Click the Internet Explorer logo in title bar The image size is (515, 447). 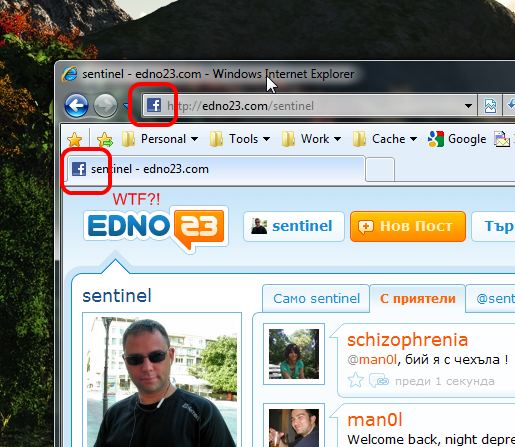[x=69, y=74]
